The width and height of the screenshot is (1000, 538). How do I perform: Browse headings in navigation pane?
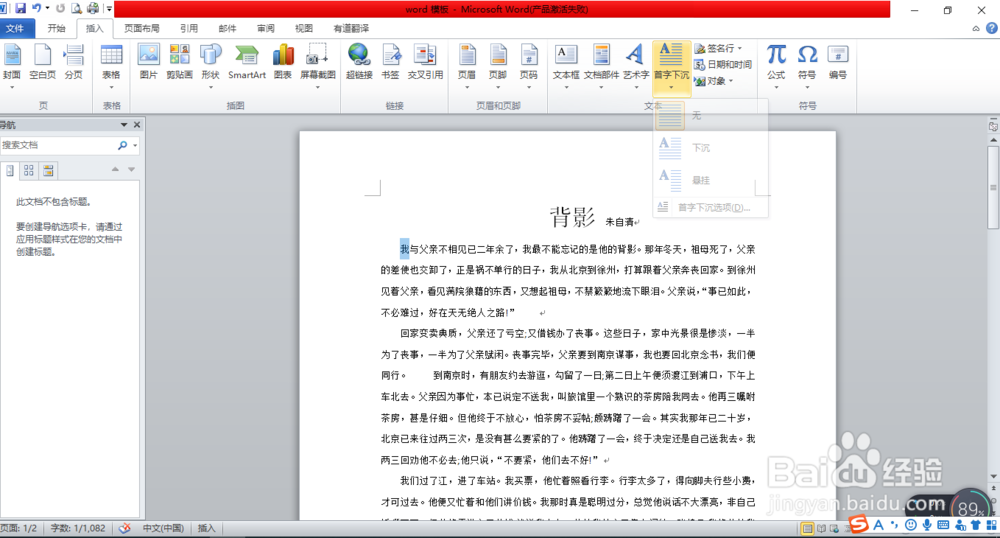click(10, 170)
